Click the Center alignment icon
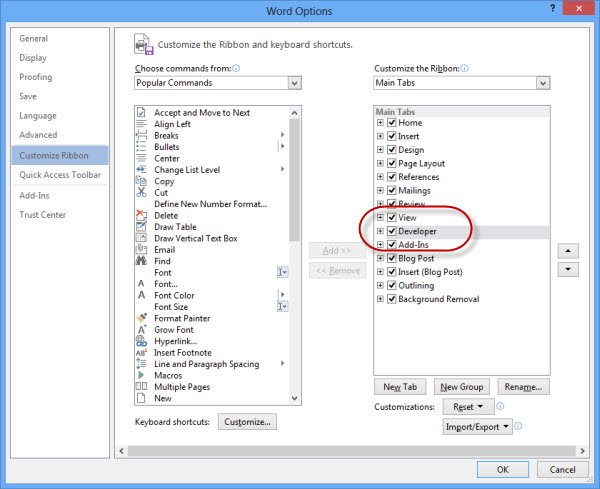Image resolution: width=600 pixels, height=489 pixels. (141, 158)
